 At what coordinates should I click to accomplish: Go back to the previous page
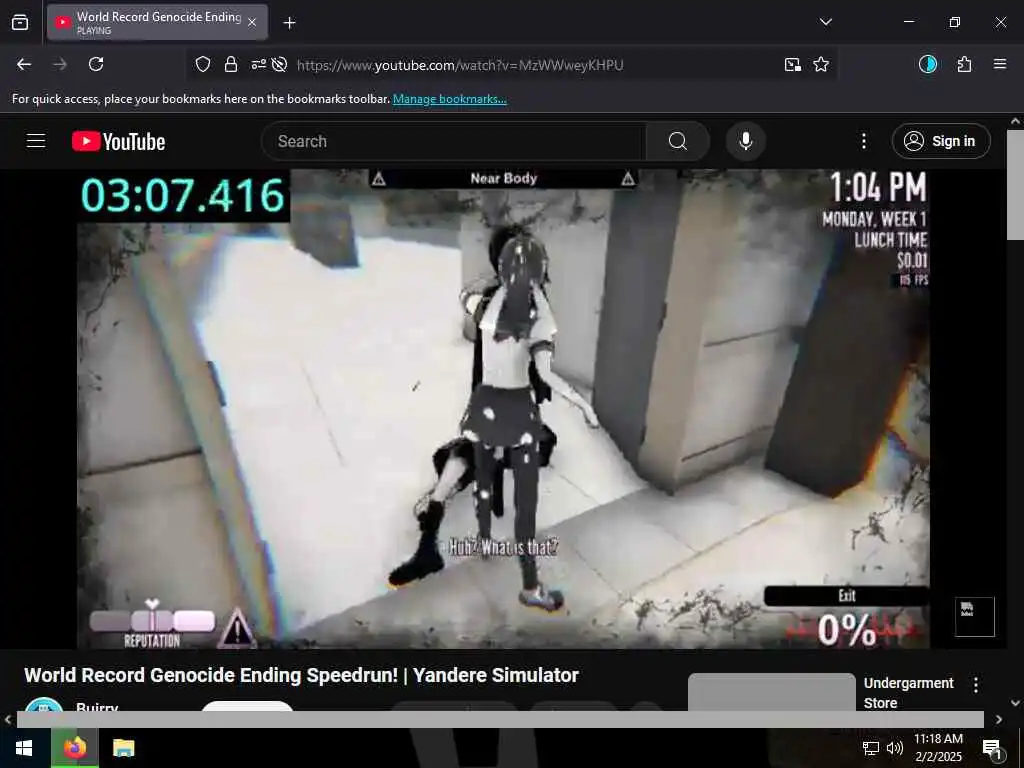tap(24, 64)
